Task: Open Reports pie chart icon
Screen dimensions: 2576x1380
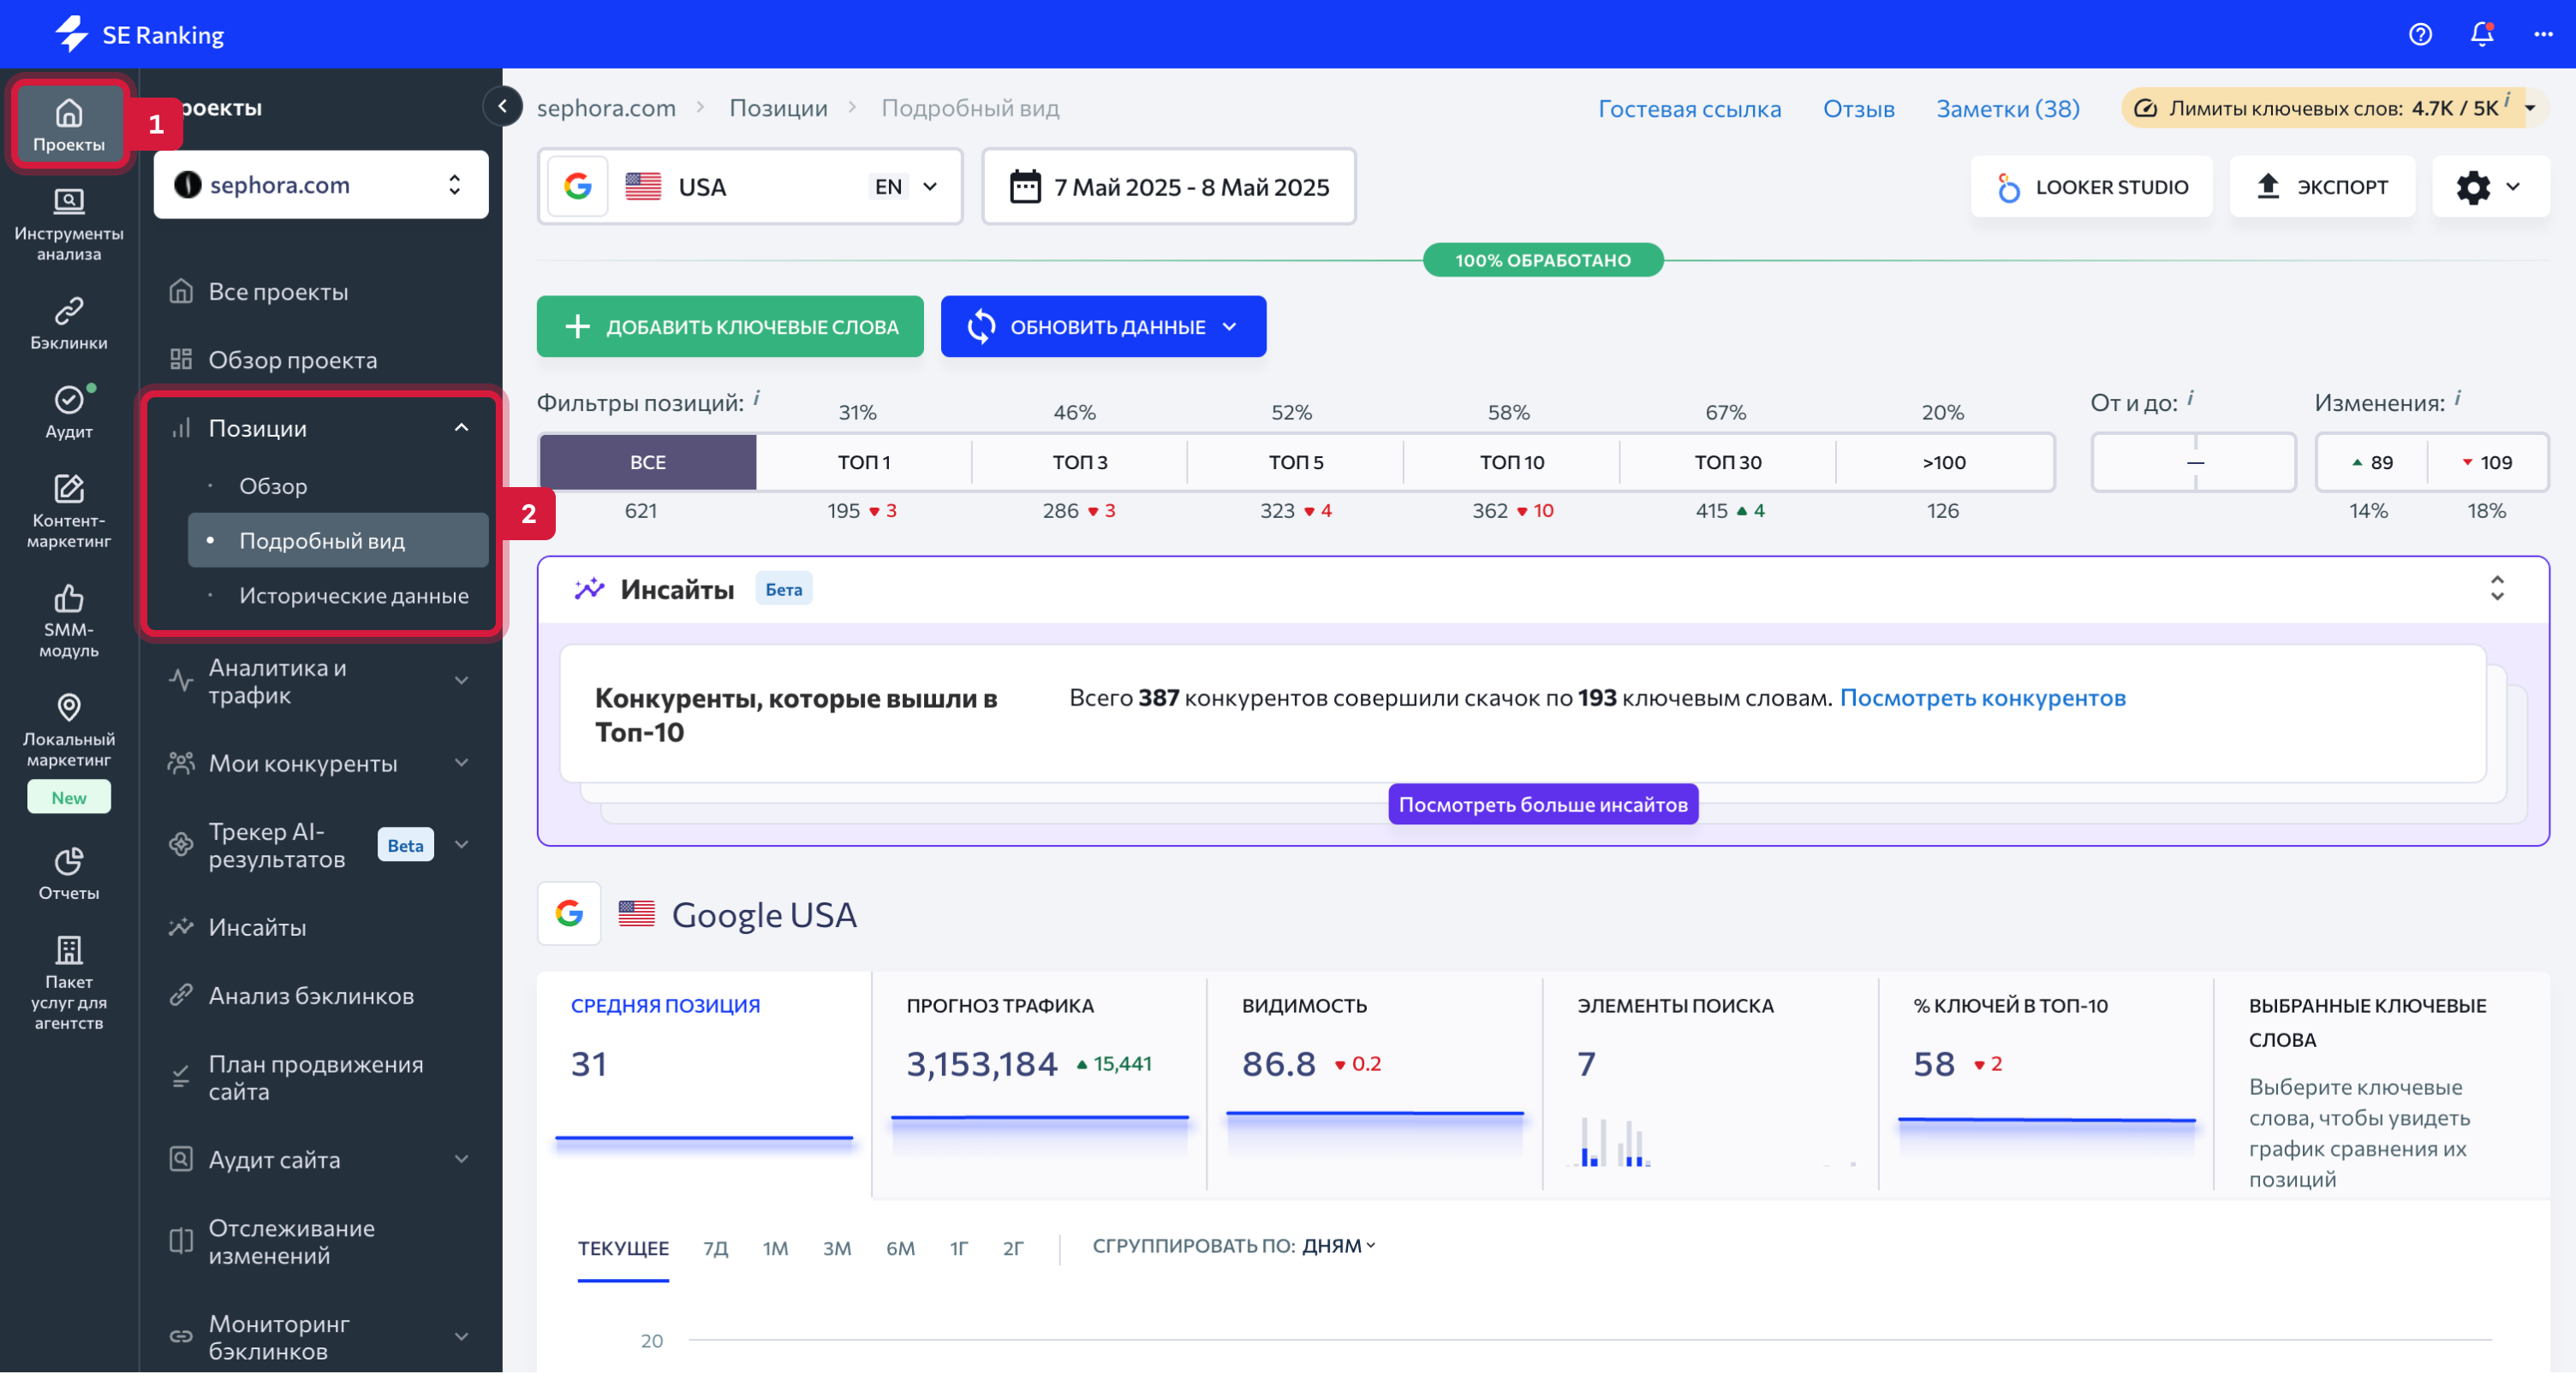Action: coord(68,875)
